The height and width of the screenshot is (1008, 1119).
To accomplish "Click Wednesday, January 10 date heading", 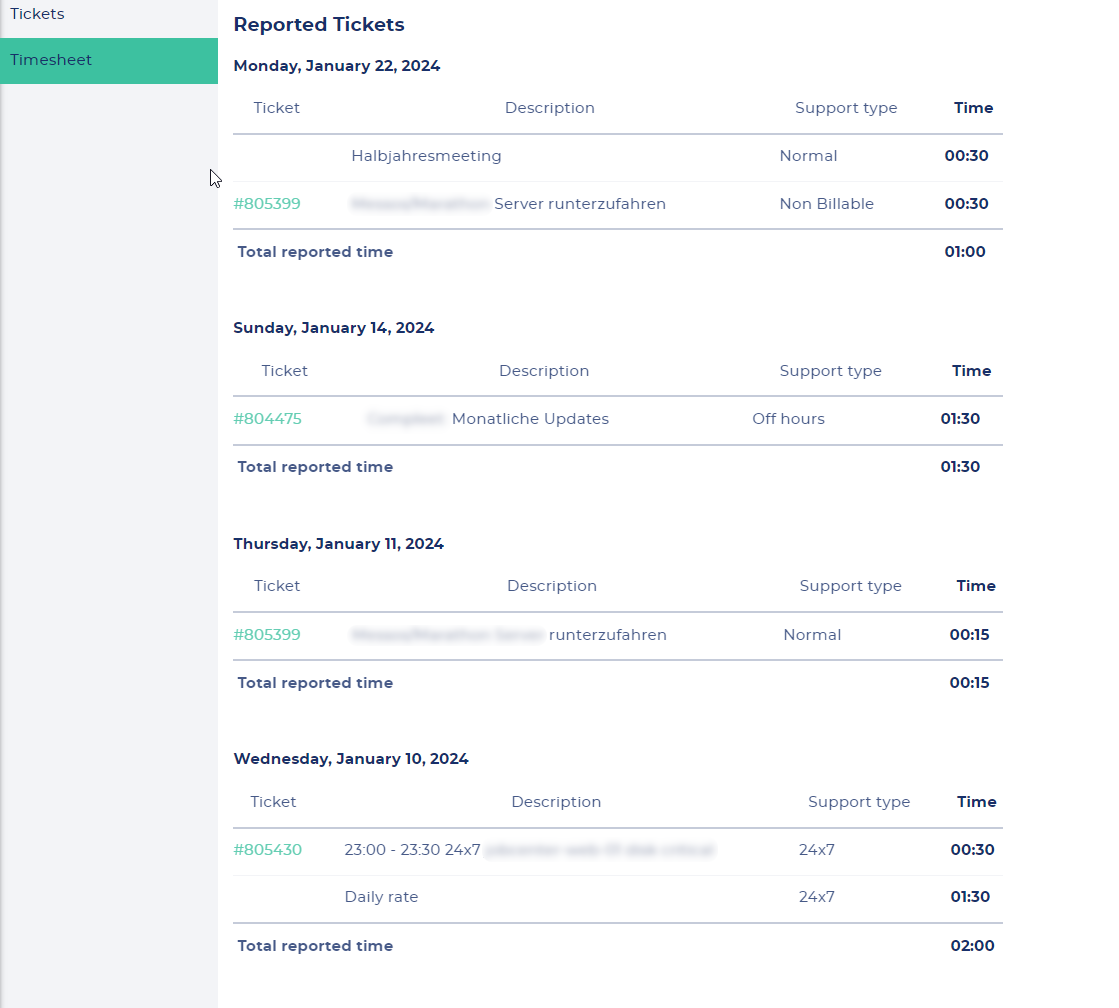I will (x=351, y=758).
